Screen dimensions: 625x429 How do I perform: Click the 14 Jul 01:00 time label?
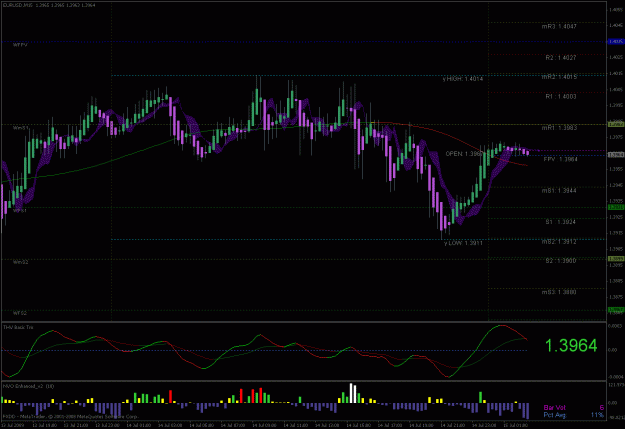(138, 425)
